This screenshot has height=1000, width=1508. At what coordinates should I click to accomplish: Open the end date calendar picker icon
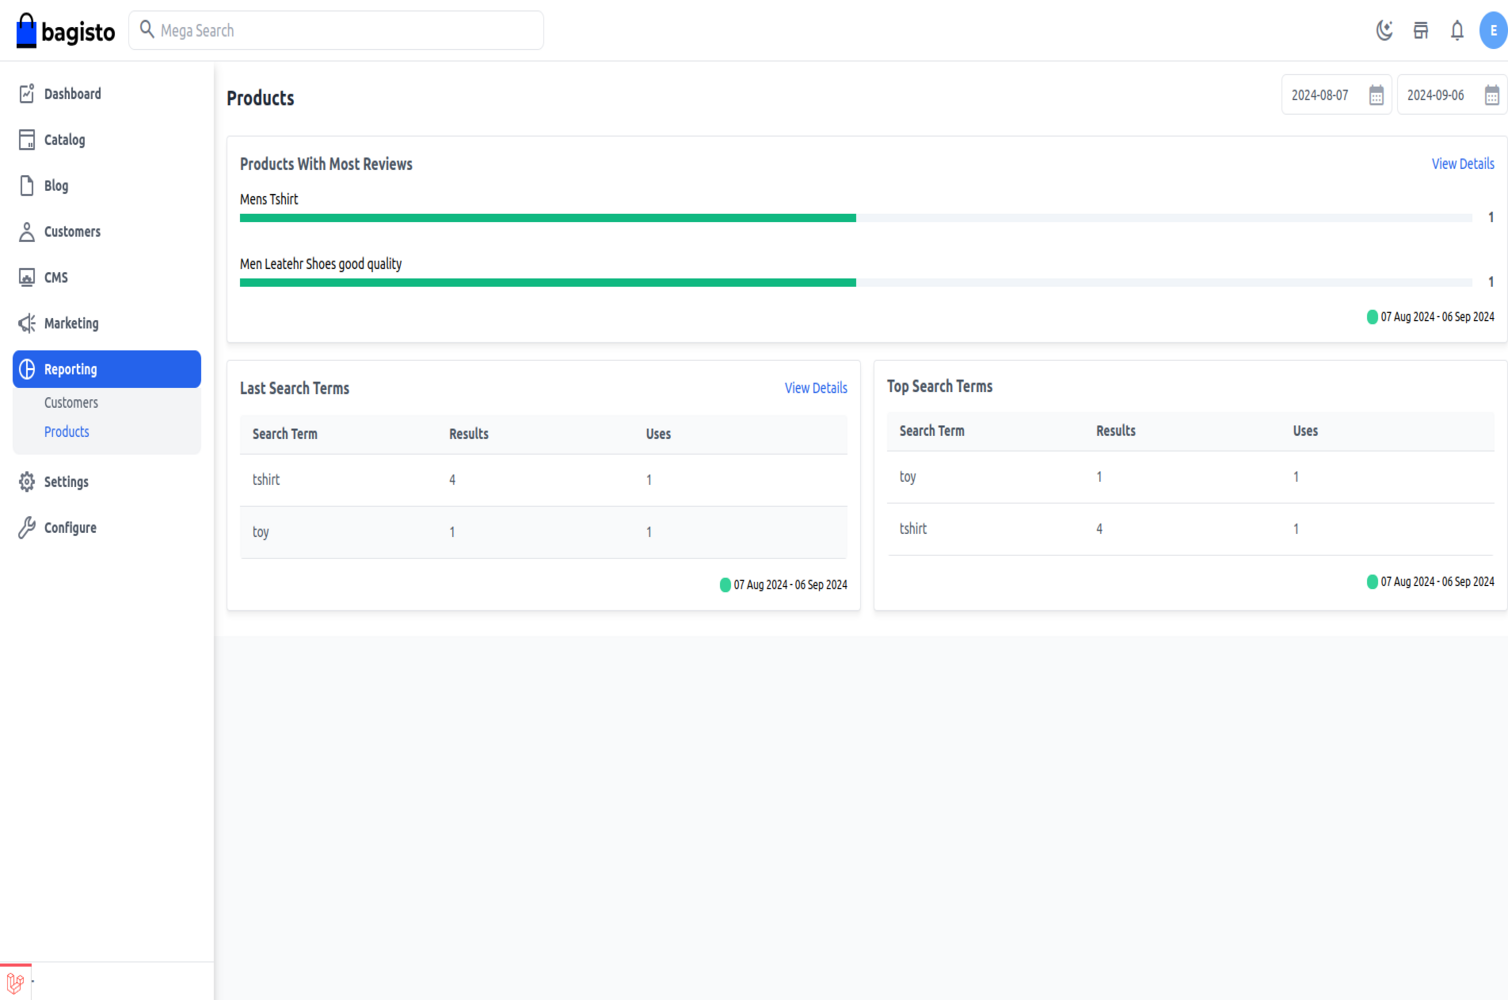pyautogui.click(x=1491, y=96)
